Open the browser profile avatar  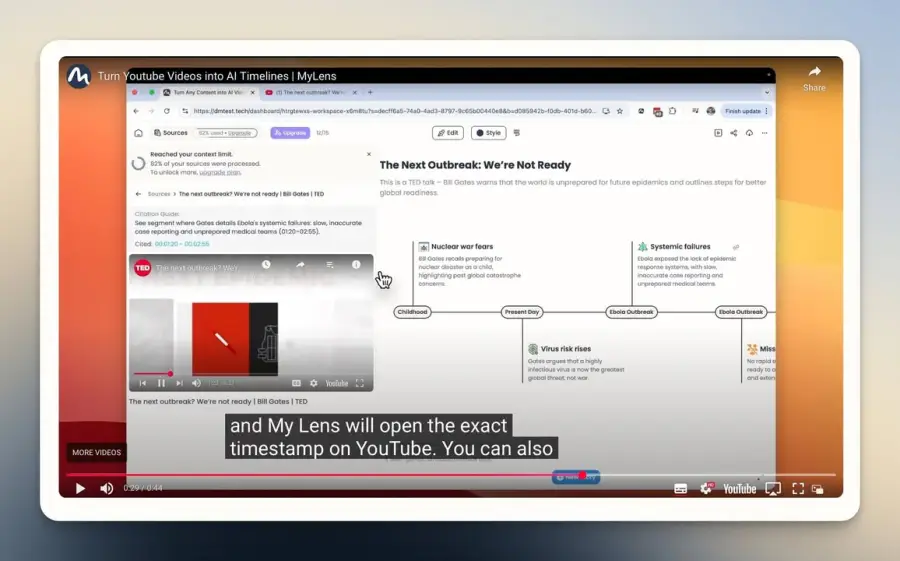pos(711,111)
